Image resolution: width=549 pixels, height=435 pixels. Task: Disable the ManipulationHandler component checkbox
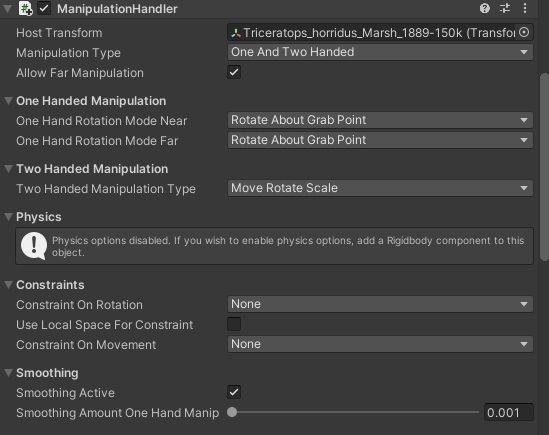tap(44, 8)
